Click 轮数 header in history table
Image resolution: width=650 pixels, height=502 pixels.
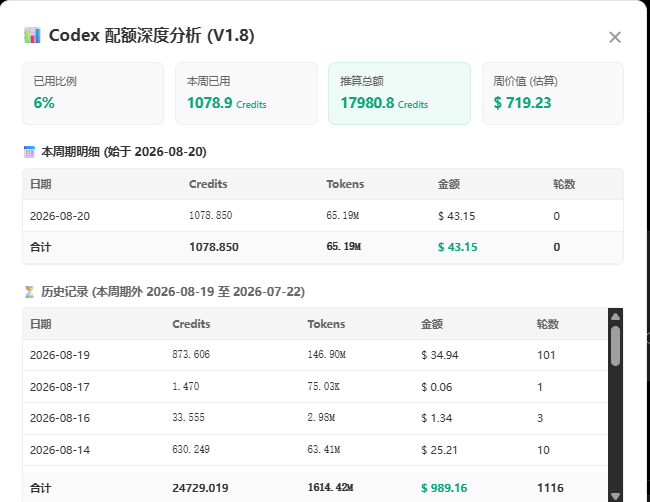click(x=548, y=324)
